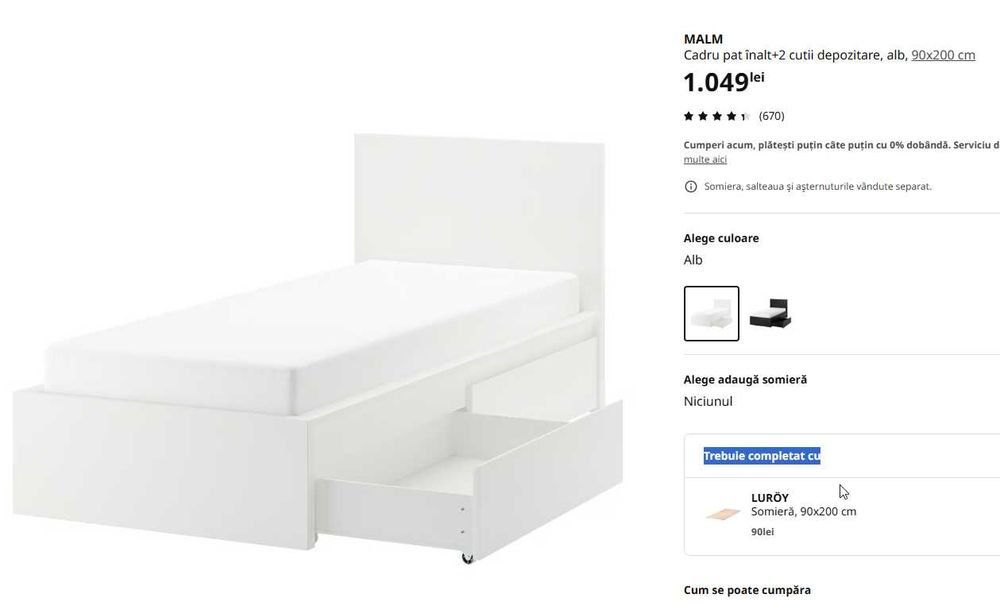Click the MALM product title
The image size is (1000, 605).
703,40
